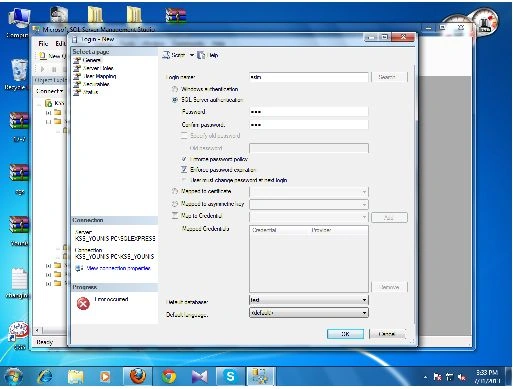The height and width of the screenshot is (389, 513).
Task: Select Mapped to asymmetric key radio button
Action: pos(175,204)
